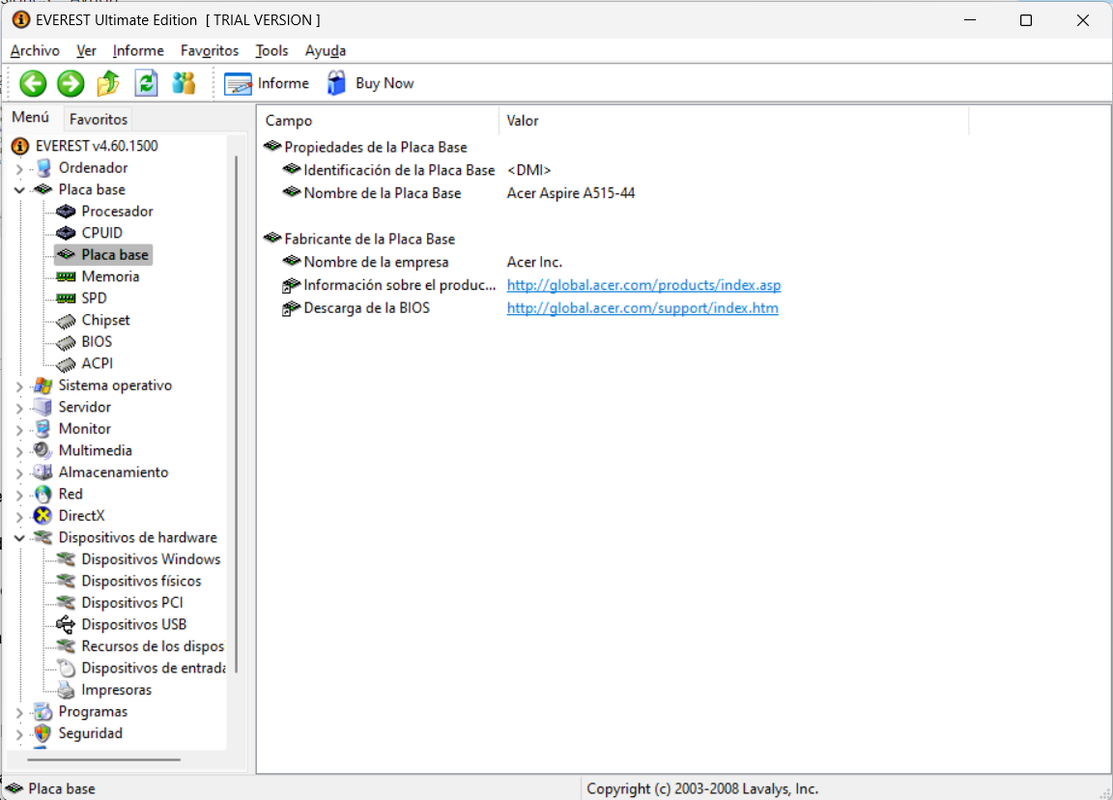Open the Memoria tree entry
Screen dimensions: 1113x800
click(x=110, y=277)
